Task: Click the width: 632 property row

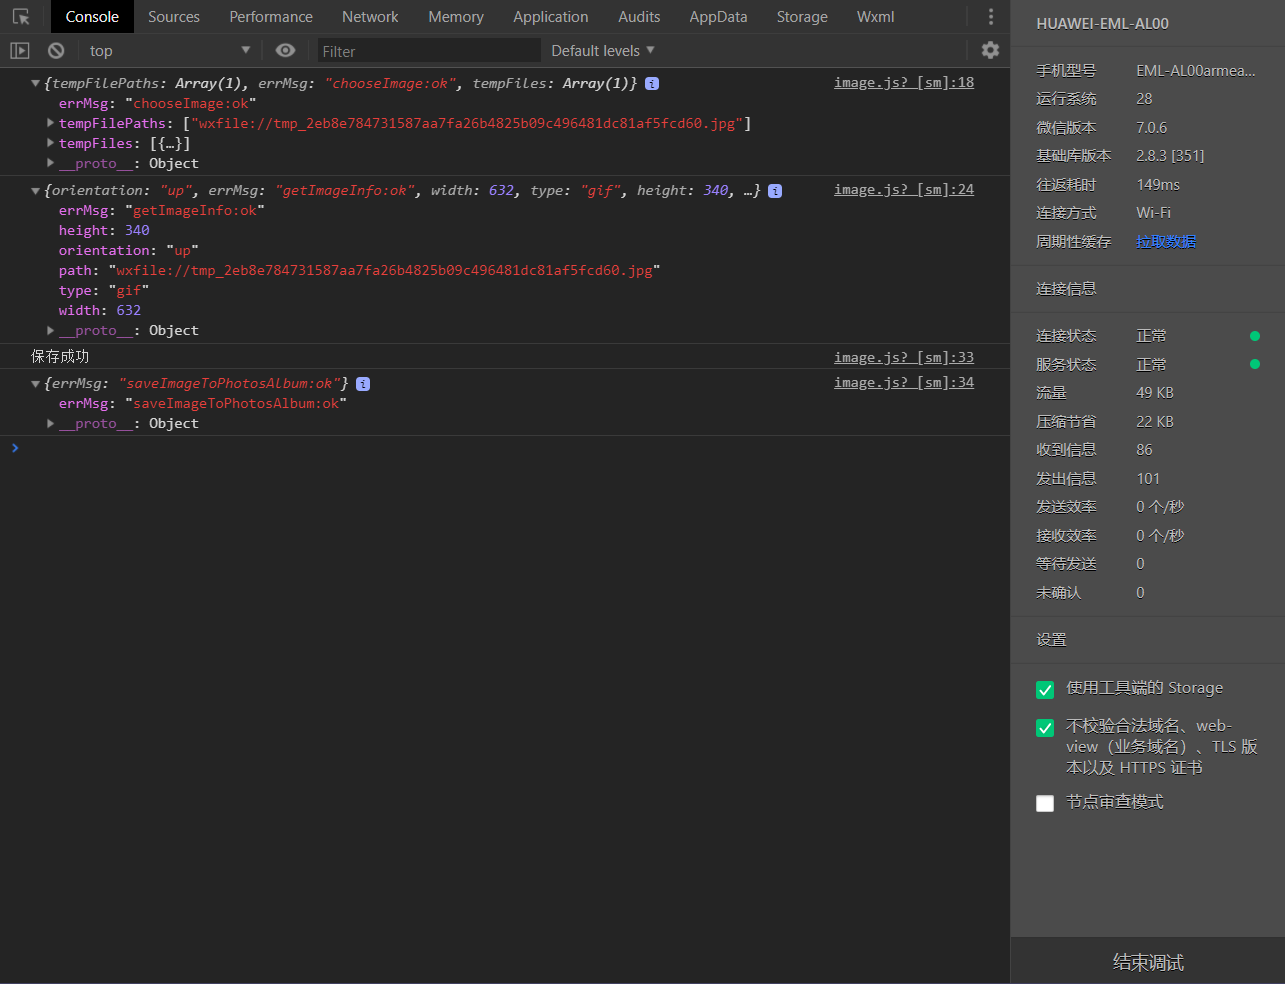Action: tap(100, 310)
